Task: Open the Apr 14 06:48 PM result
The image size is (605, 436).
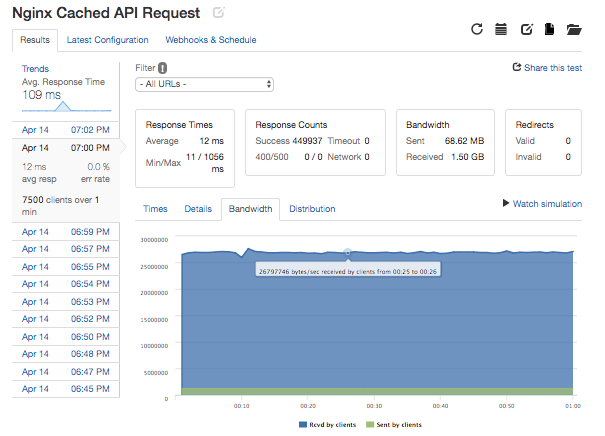Action: click(66, 354)
